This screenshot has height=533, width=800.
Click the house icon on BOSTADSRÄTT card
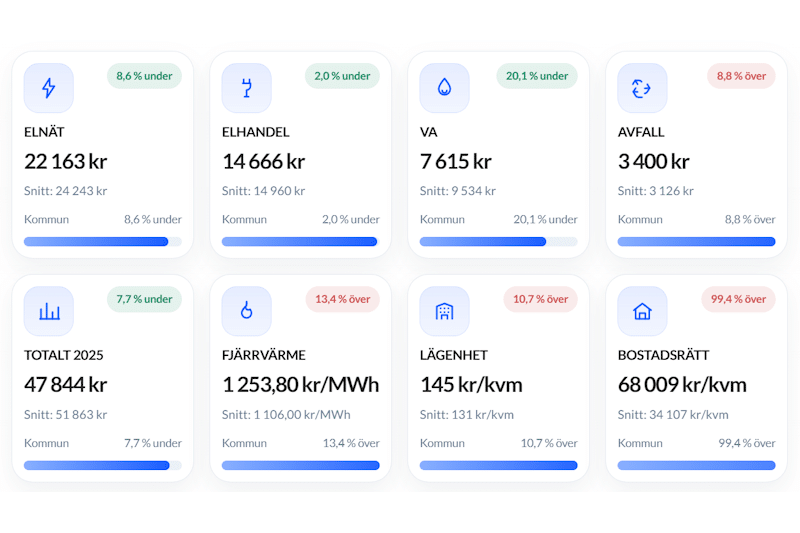(642, 311)
